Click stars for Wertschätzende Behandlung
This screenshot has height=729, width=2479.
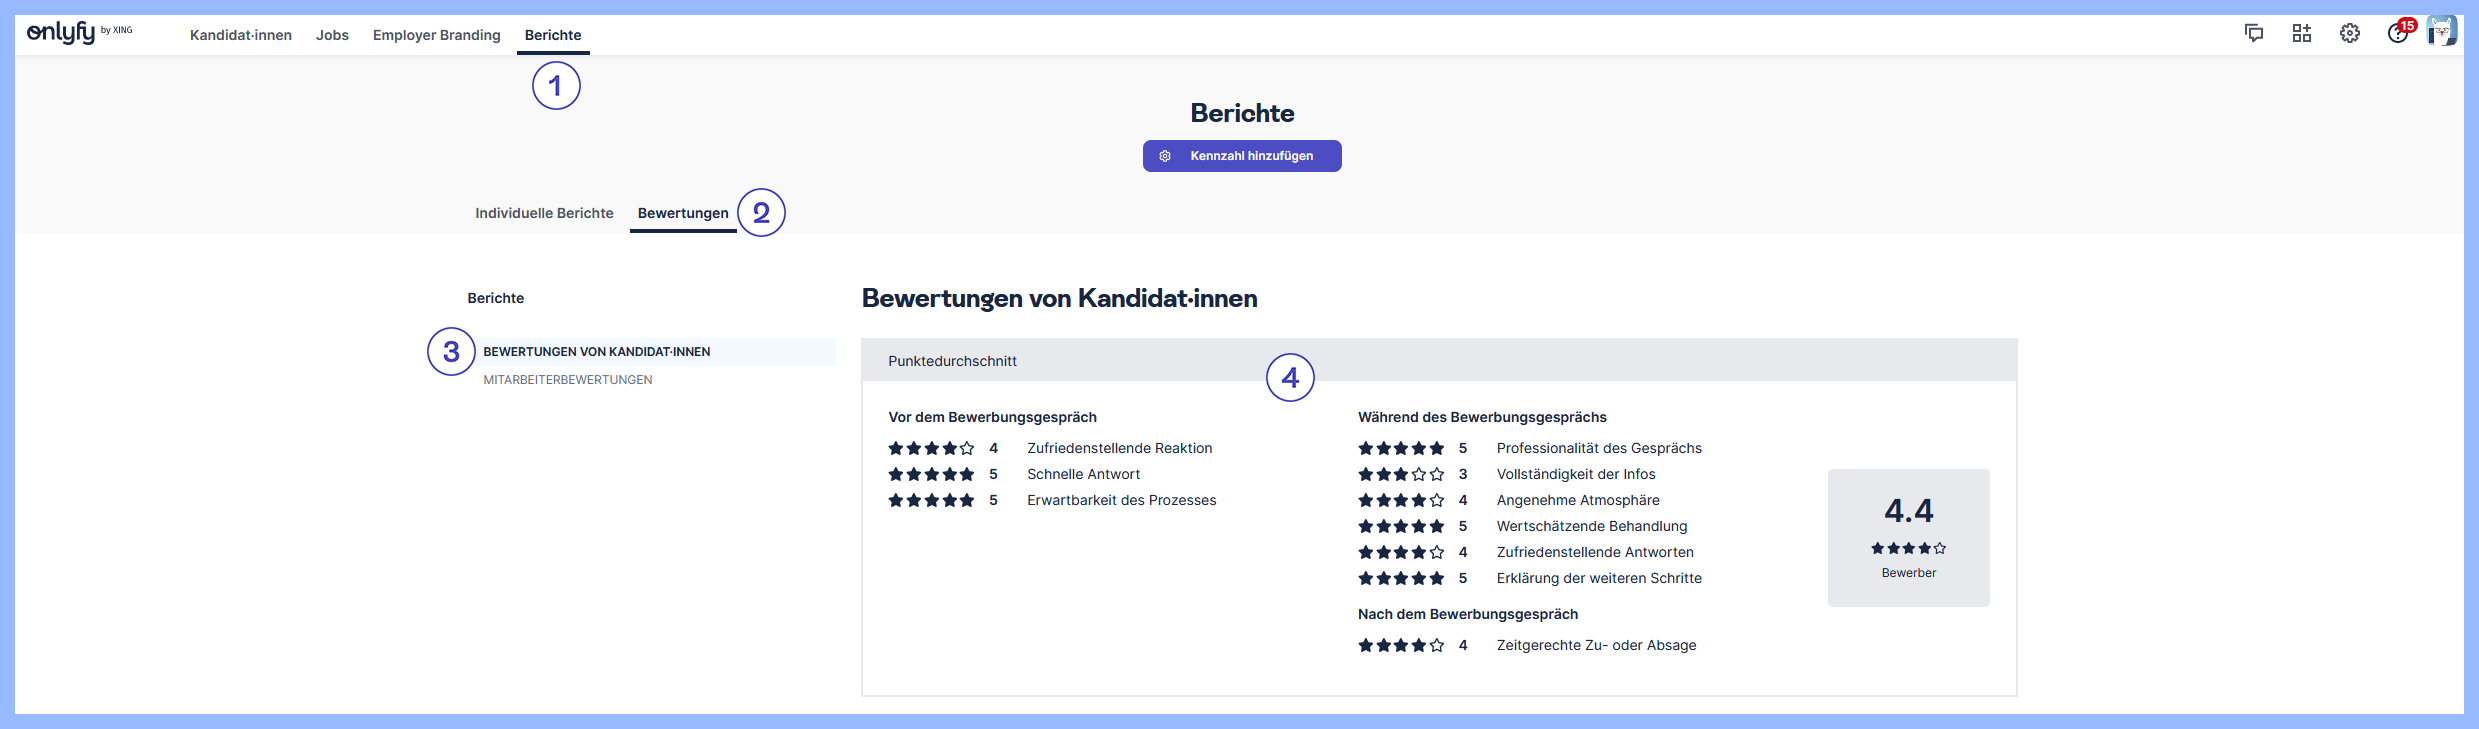click(x=1401, y=526)
